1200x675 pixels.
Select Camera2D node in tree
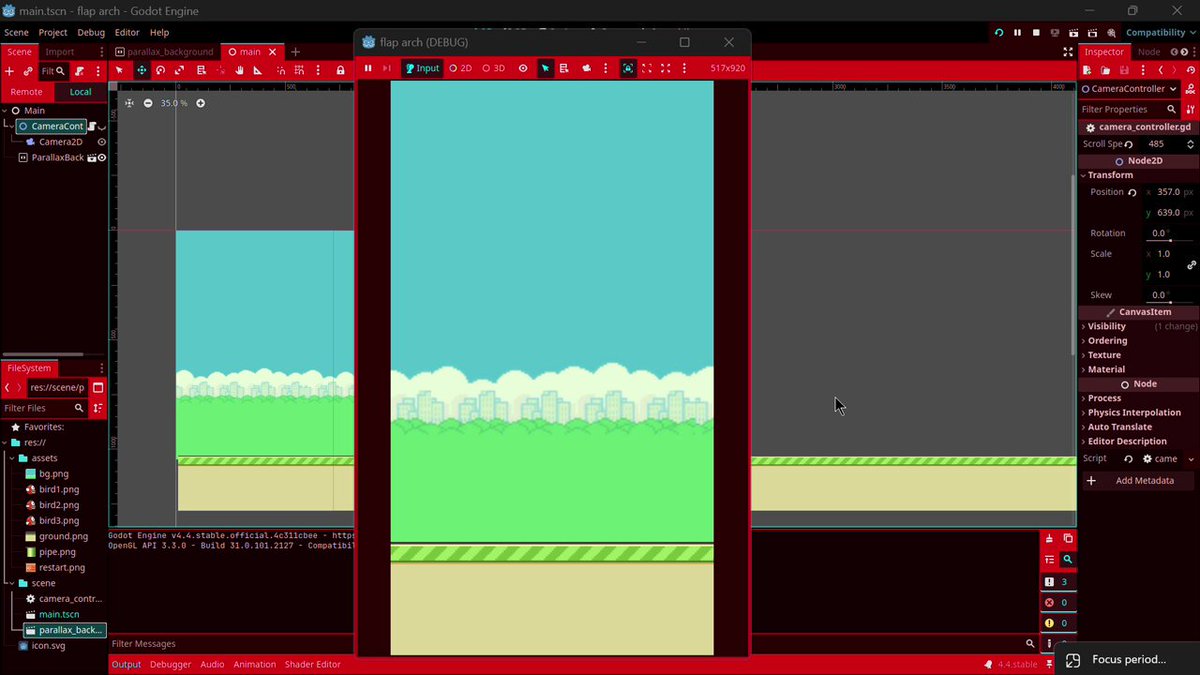[59, 142]
